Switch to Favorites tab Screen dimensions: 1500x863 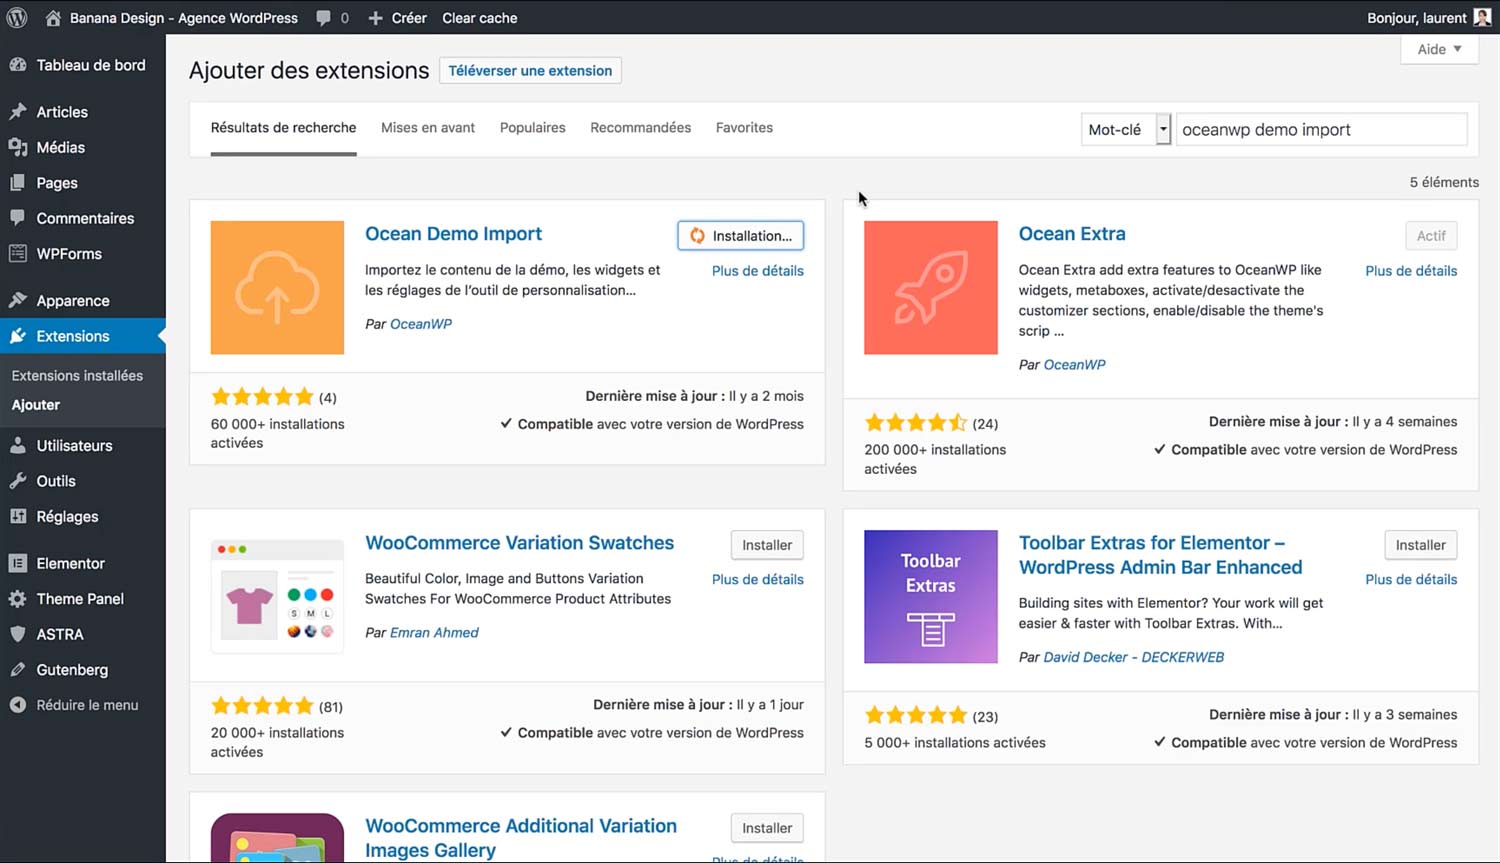tap(744, 128)
